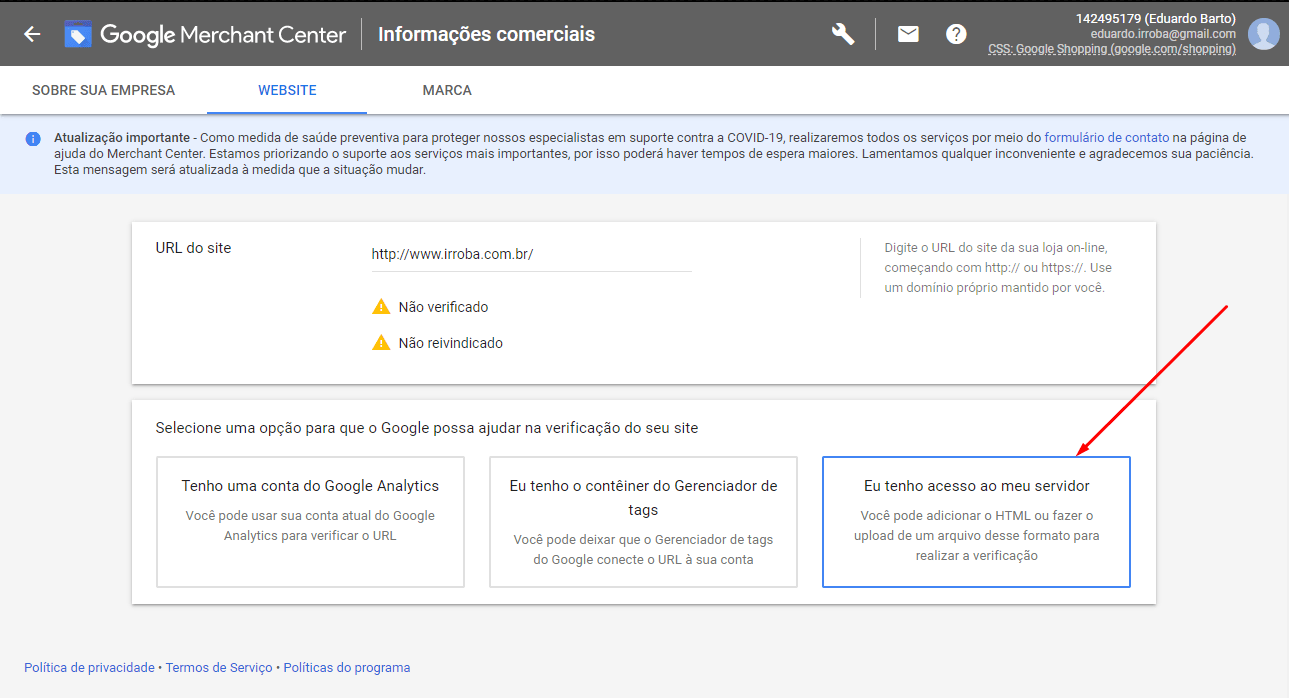Viewport: 1289px width, 698px height.
Task: Choose the Google Analytics account option
Action: (x=310, y=522)
